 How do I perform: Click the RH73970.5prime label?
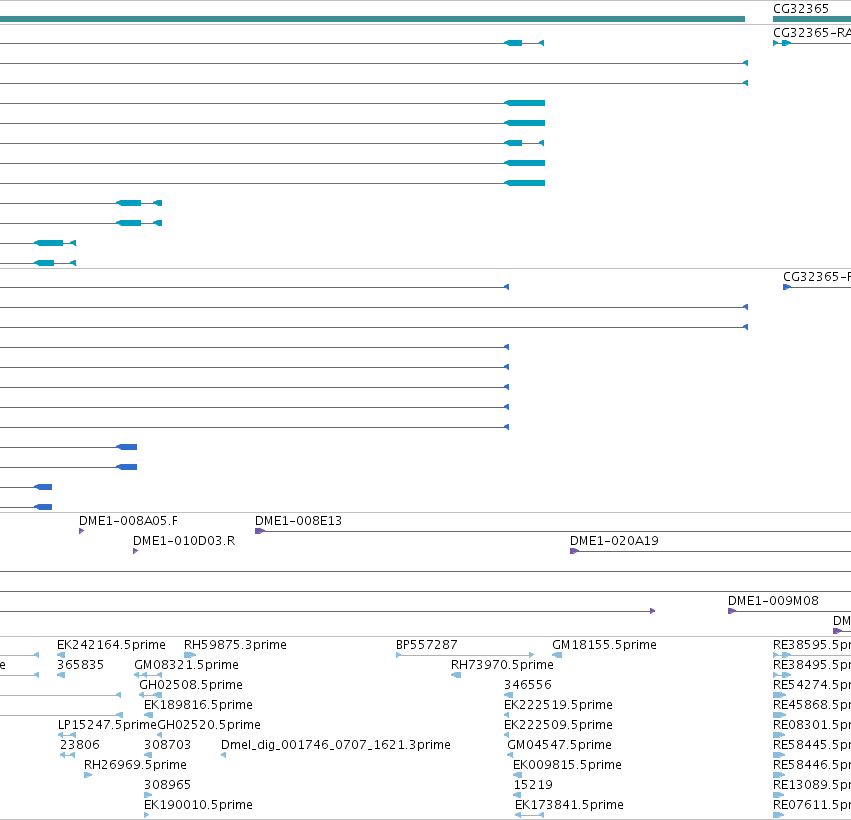[502, 665]
